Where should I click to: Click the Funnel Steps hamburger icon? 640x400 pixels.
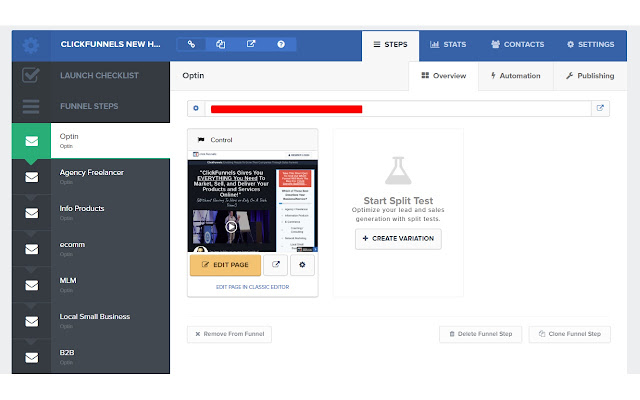[x=31, y=106]
